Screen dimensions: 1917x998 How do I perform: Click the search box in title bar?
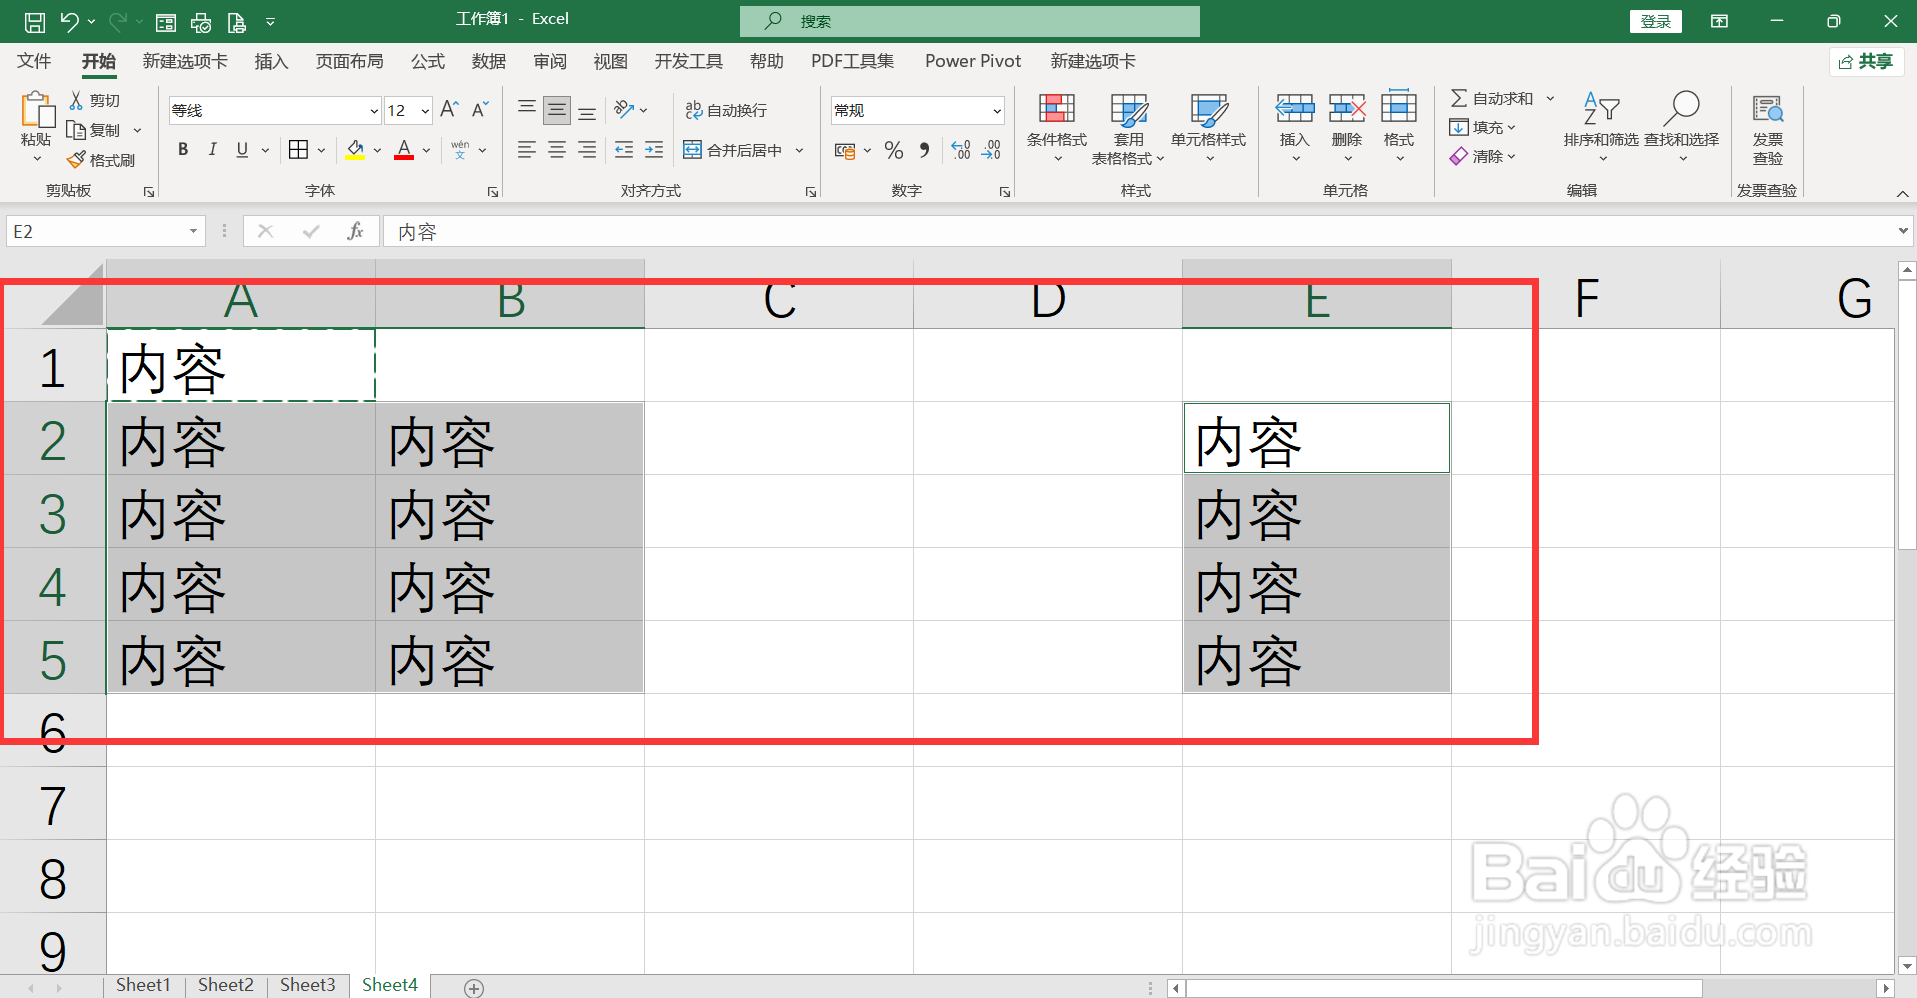click(x=969, y=21)
